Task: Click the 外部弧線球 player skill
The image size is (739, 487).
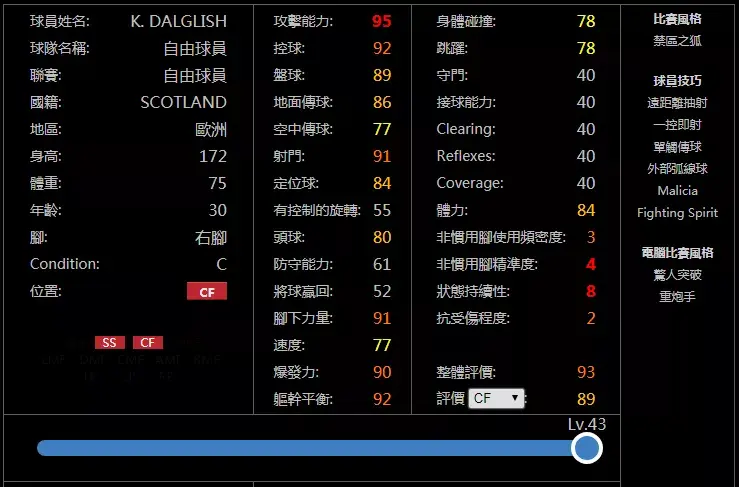Action: [x=677, y=169]
